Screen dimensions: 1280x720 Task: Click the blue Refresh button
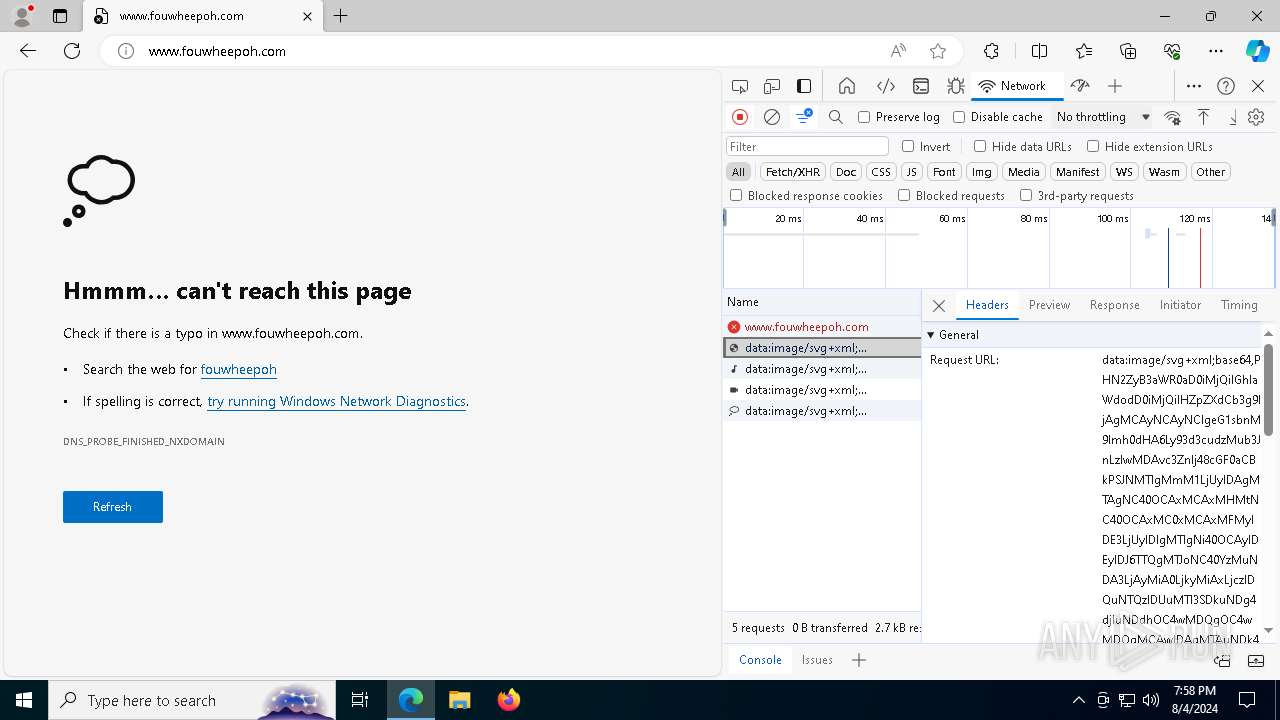pos(113,507)
